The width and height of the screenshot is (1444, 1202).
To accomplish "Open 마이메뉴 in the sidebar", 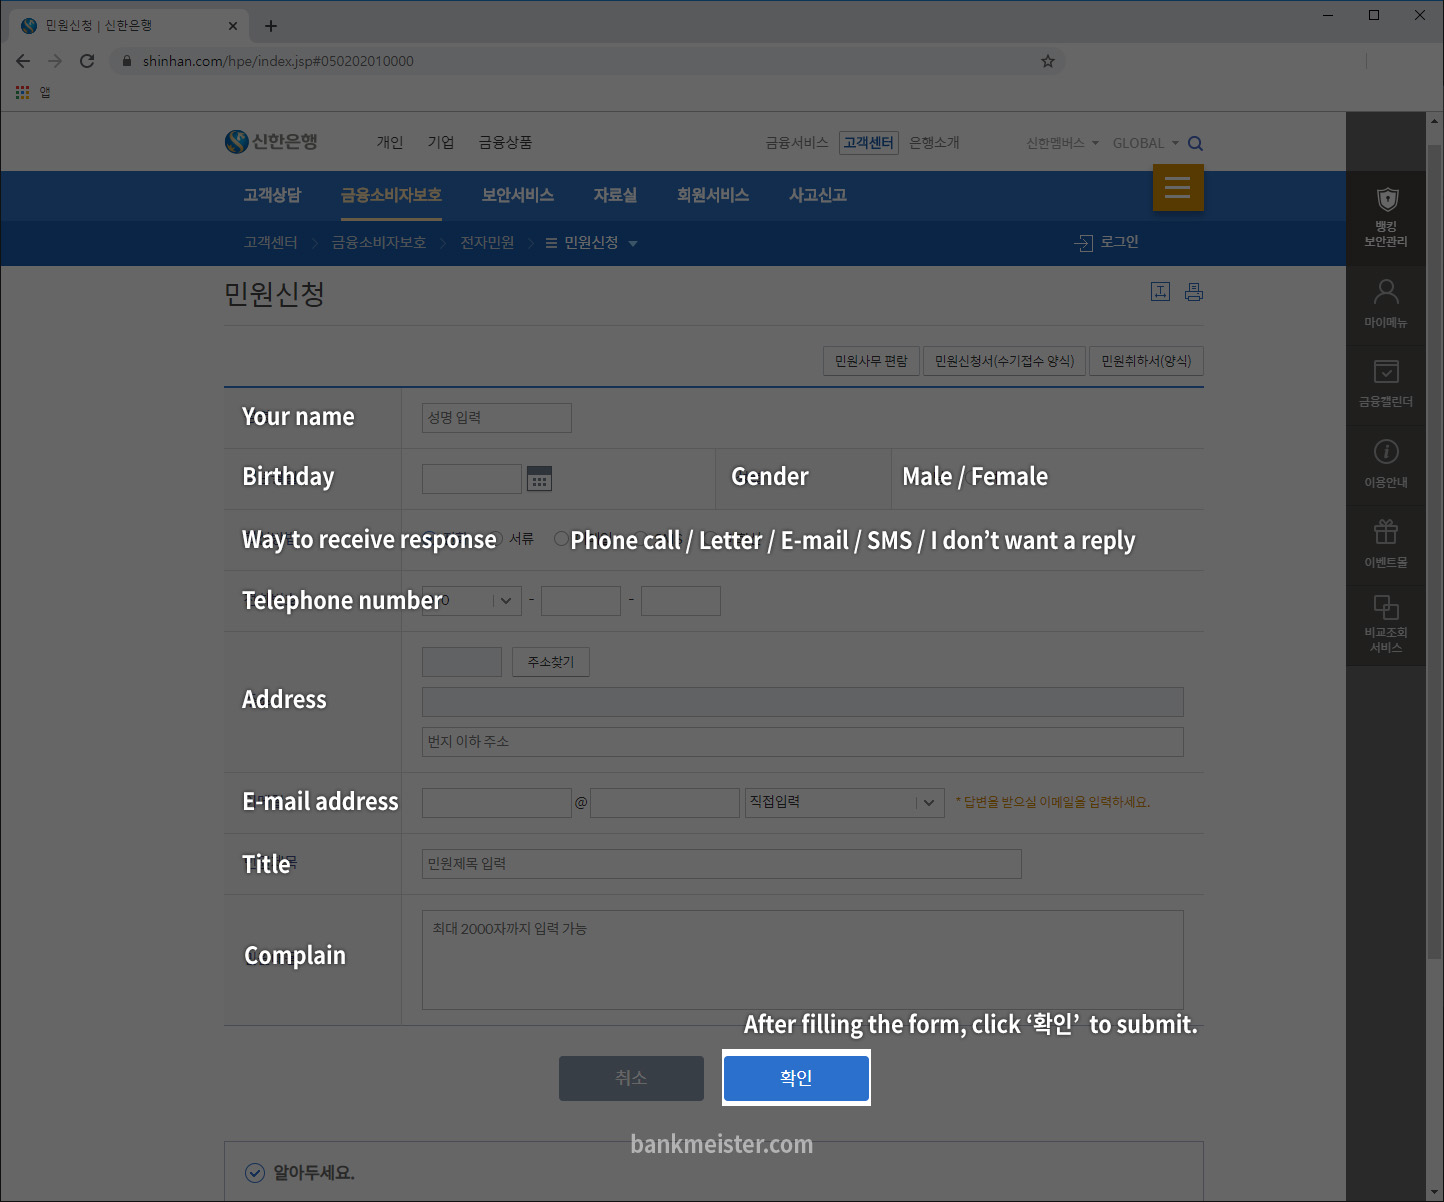I will coord(1386,304).
